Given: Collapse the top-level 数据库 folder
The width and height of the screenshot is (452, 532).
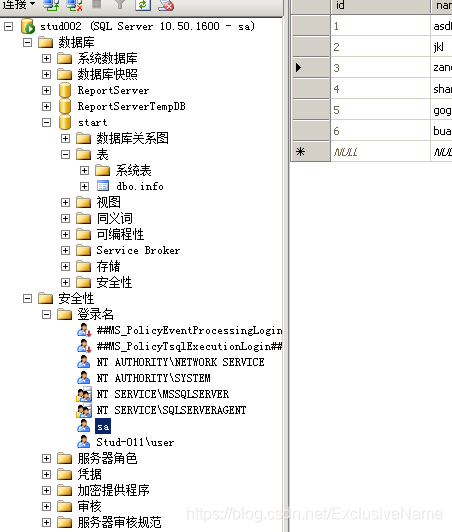Looking at the screenshot, I should point(27,42).
